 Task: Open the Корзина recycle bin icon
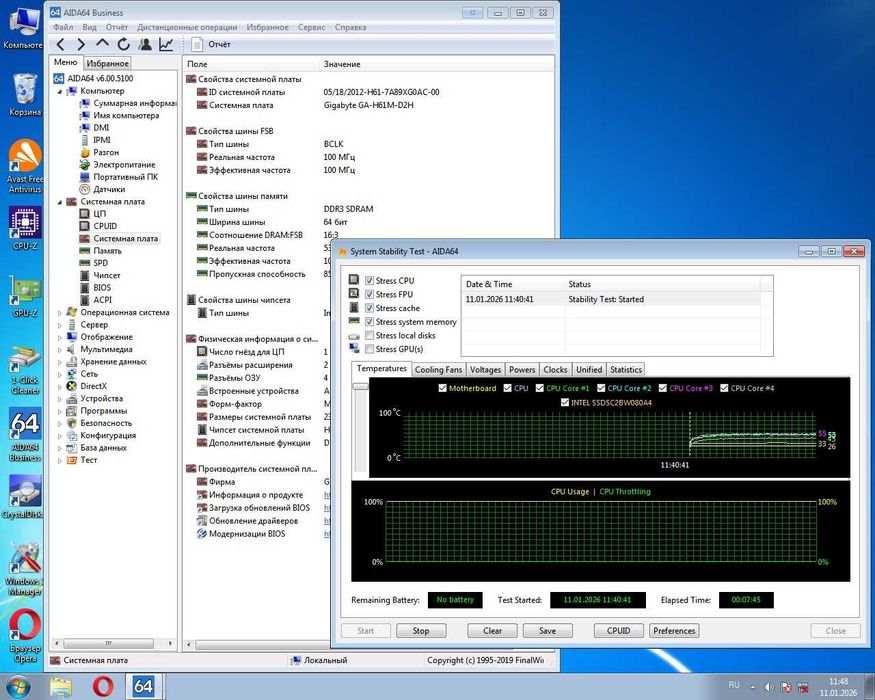point(25,95)
